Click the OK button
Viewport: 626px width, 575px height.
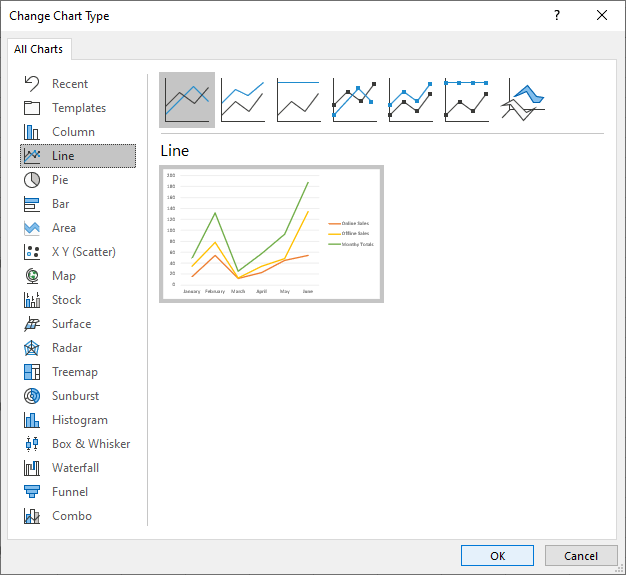click(x=497, y=556)
